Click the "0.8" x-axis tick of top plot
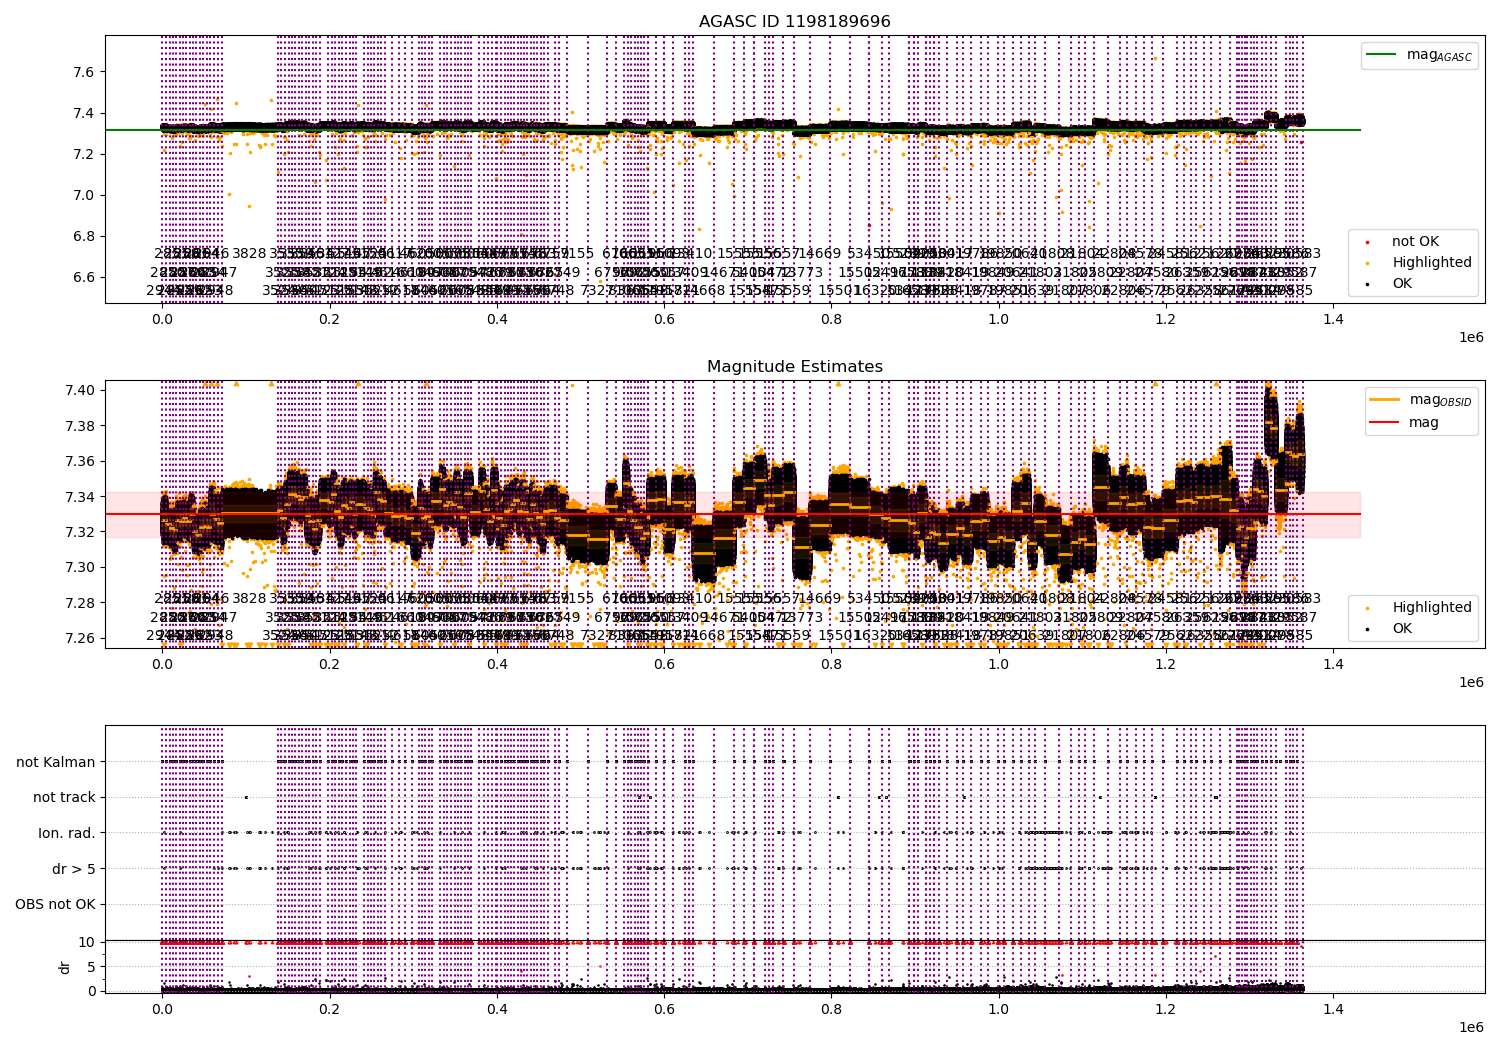The image size is (1500, 1050). coord(832,318)
